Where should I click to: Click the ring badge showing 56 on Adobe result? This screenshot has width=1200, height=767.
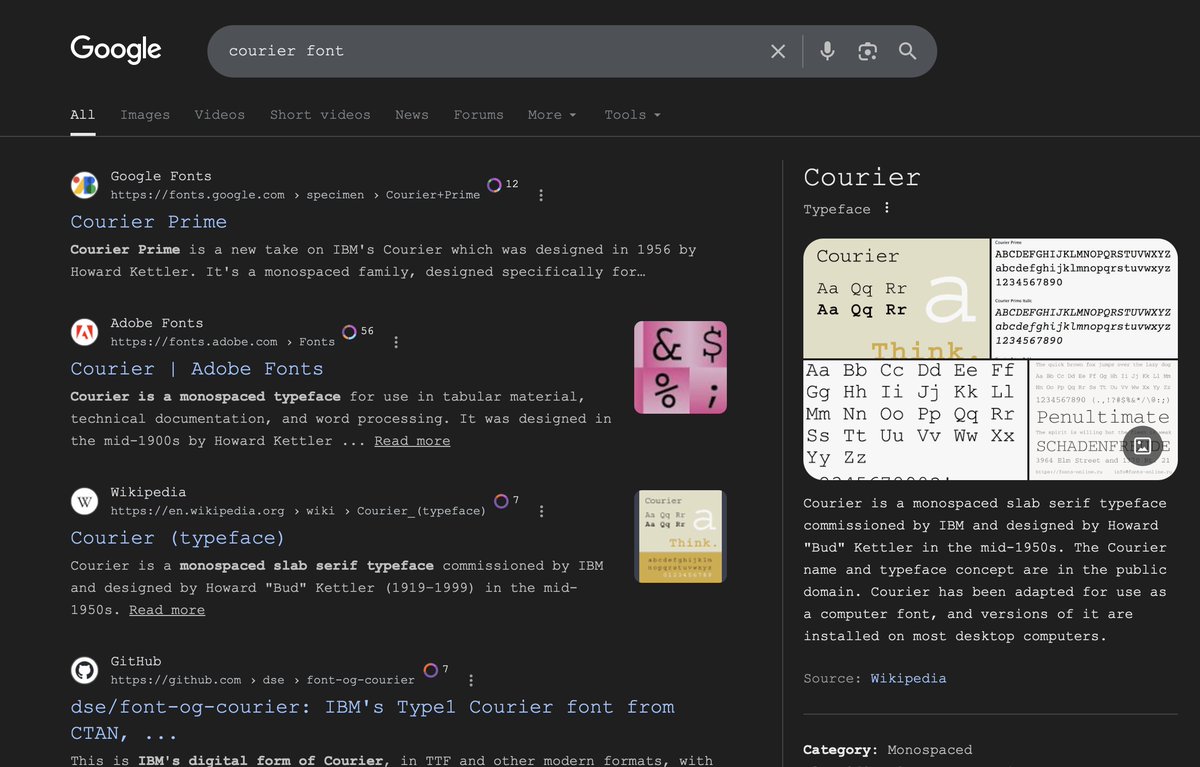(358, 331)
